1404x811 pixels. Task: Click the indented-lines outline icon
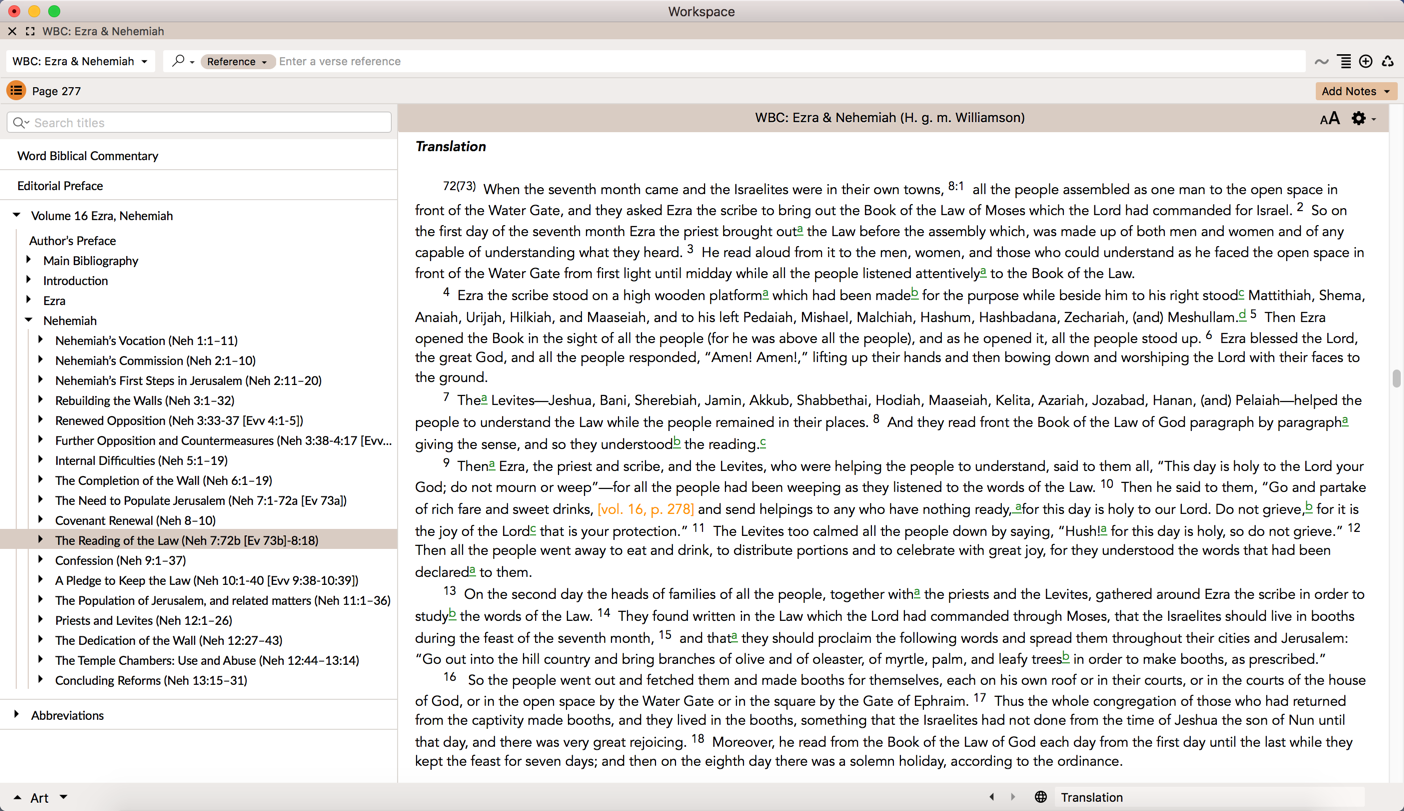[x=1344, y=62]
